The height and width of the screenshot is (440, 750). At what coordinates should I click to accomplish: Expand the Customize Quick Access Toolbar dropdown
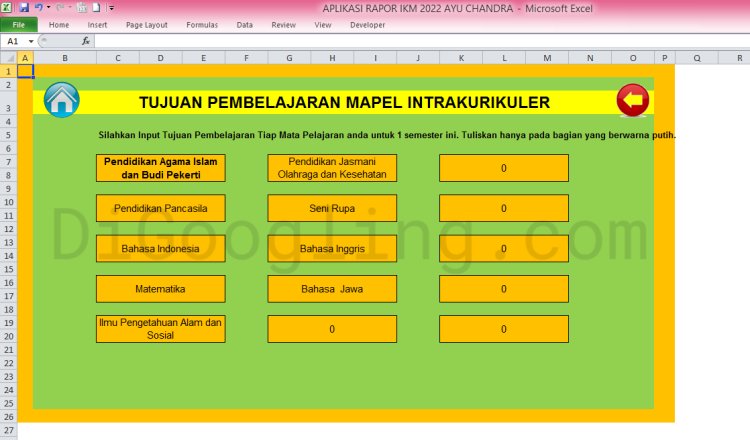point(111,7)
